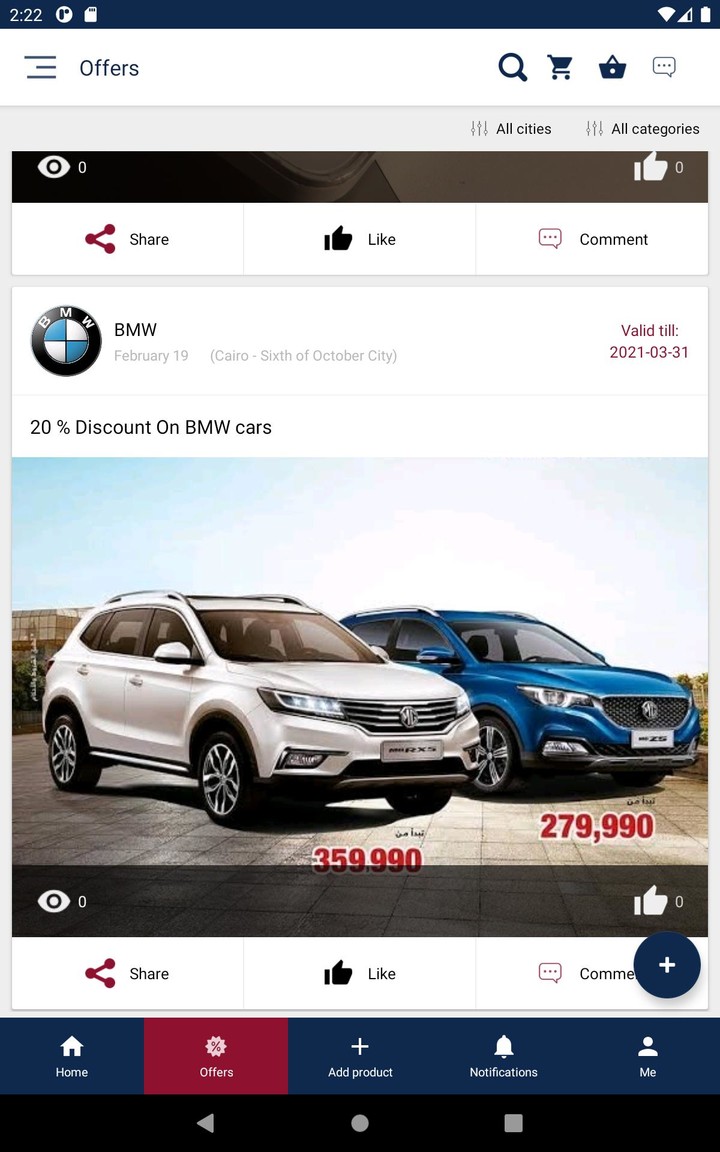Tap the eye views icon on BMW image
720x1152 pixels.
click(x=54, y=901)
